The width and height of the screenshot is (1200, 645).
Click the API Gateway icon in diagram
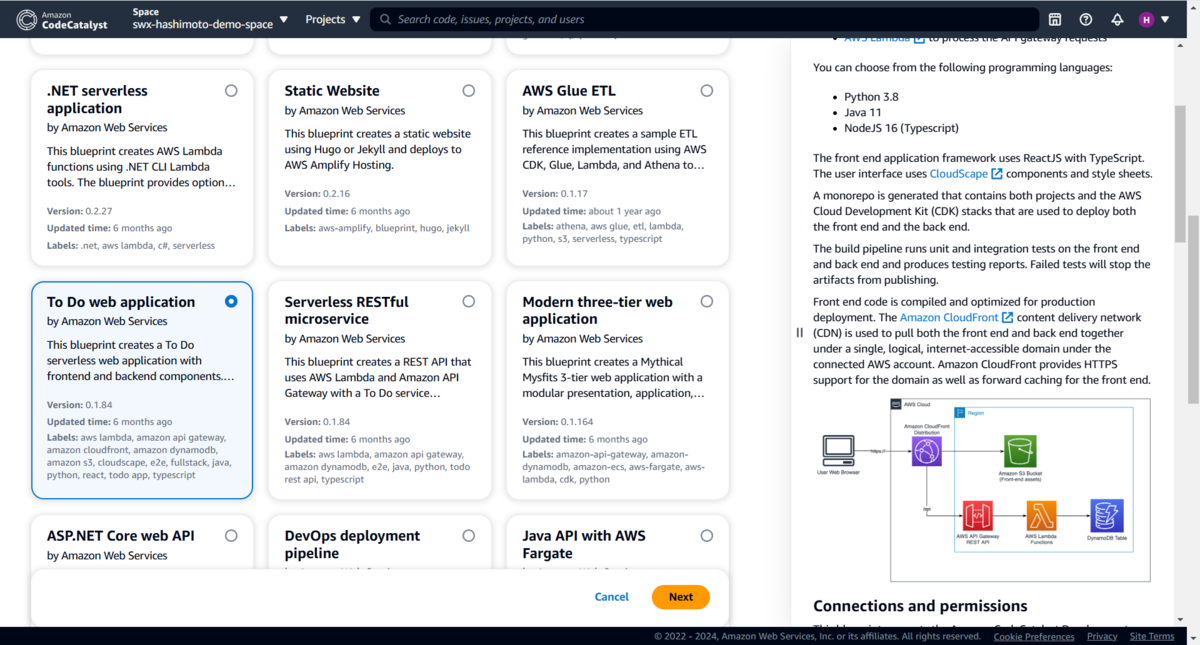977,516
